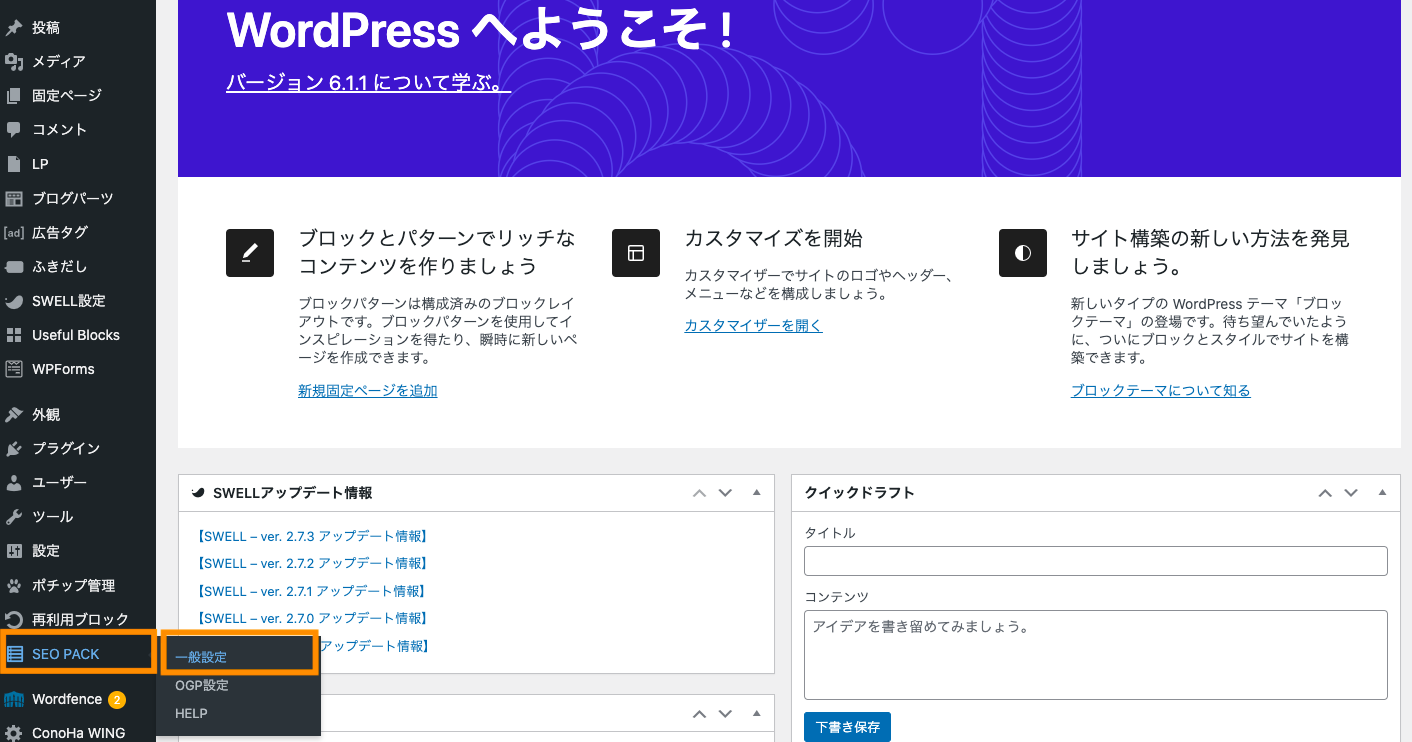
Task: Click the balloon icon beside ふきだし
Action: pos(14,267)
